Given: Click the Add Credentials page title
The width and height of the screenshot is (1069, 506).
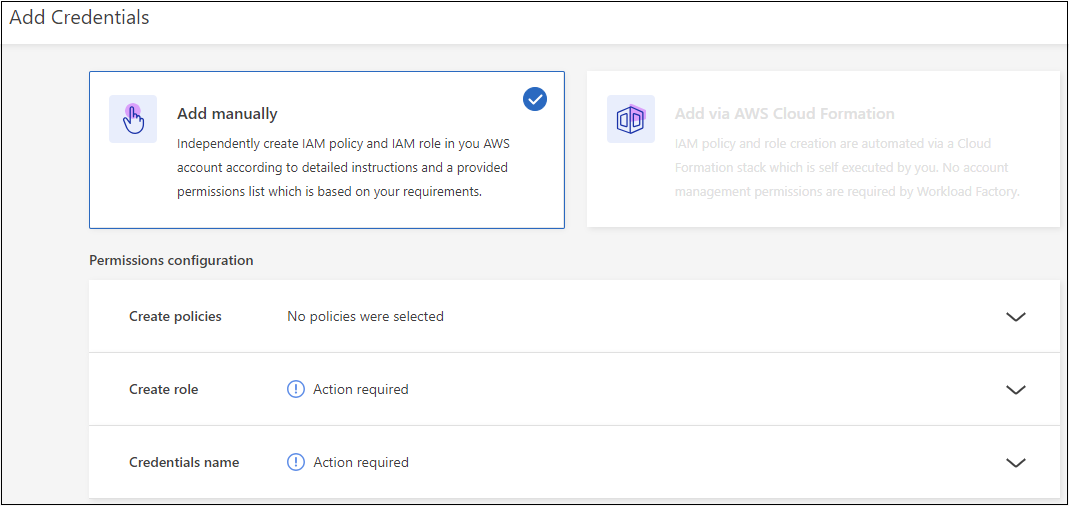Looking at the screenshot, I should pyautogui.click(x=79, y=18).
